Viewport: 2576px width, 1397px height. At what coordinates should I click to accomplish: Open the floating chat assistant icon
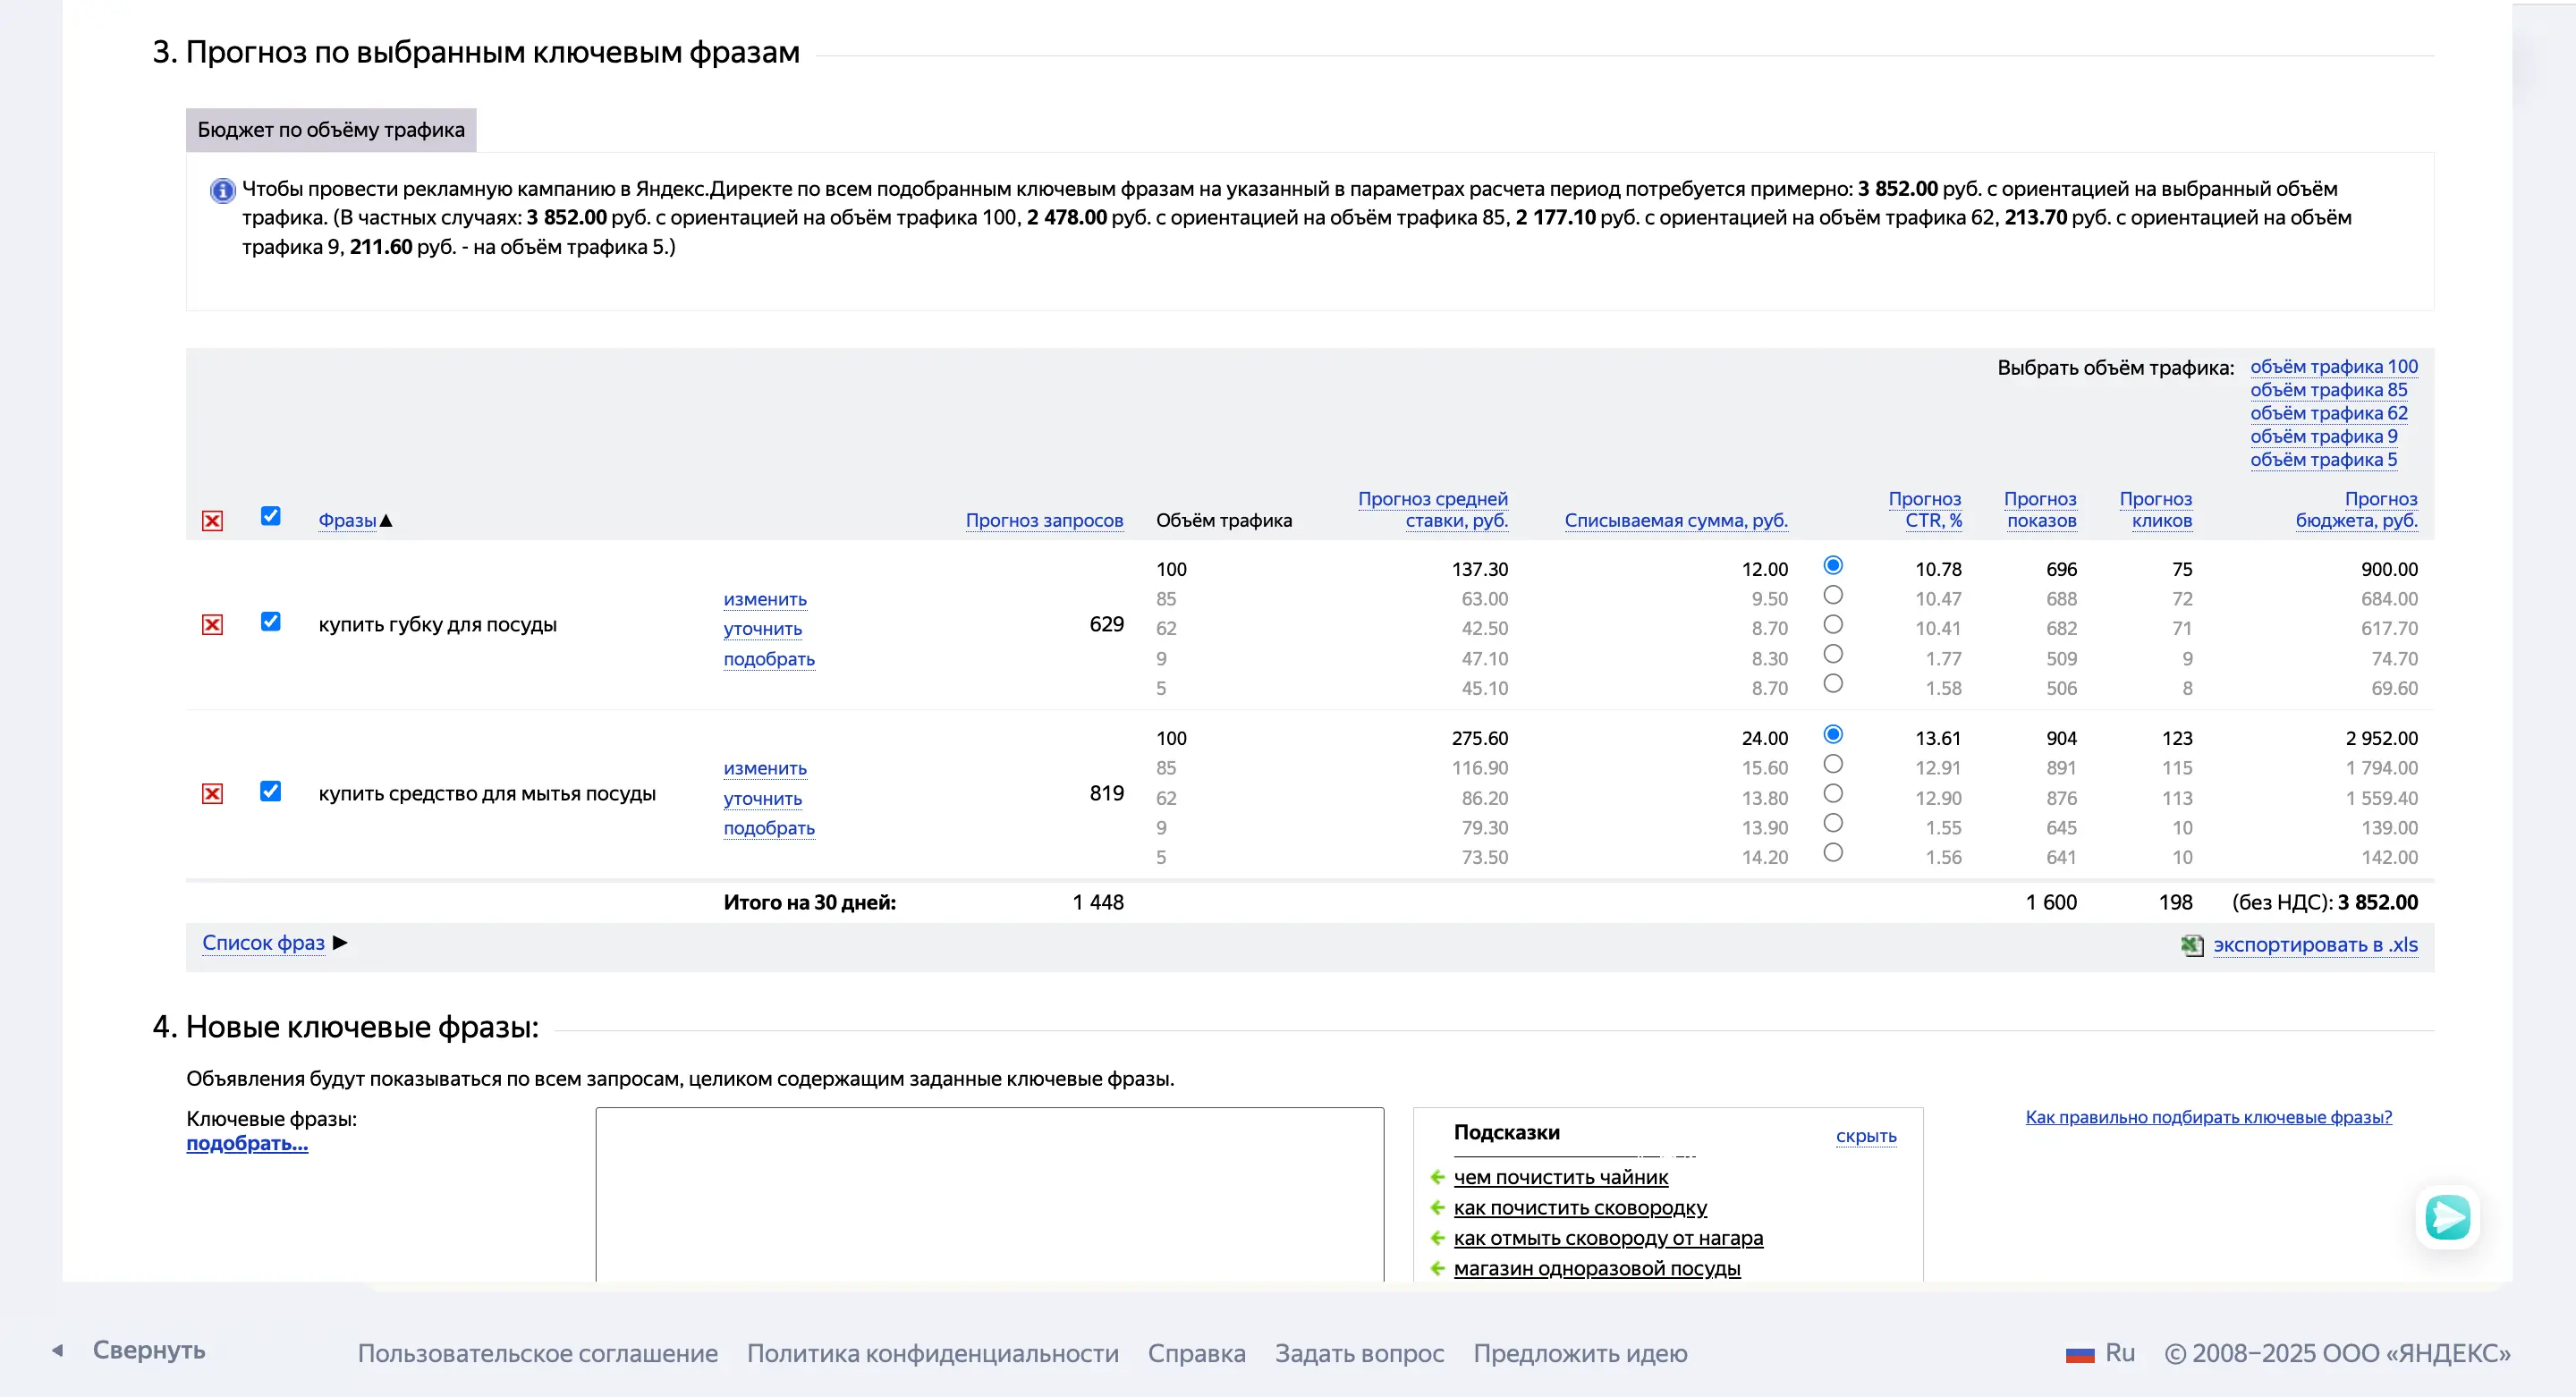coord(2447,1217)
